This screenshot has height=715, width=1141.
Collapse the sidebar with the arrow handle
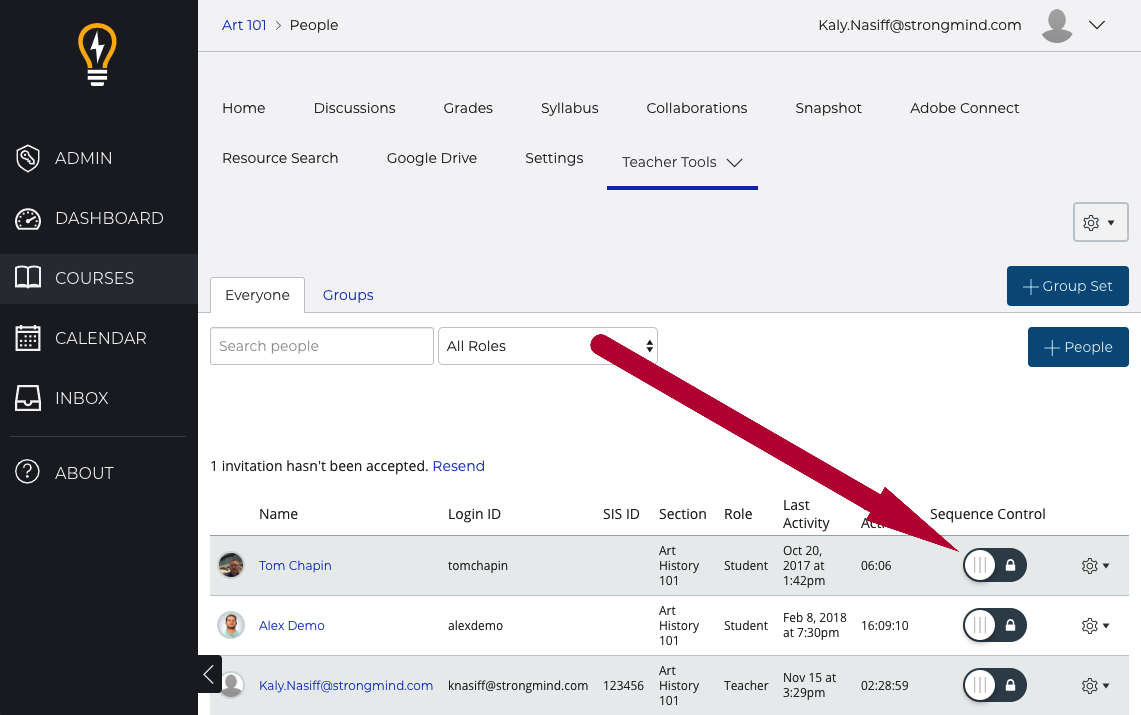point(208,674)
